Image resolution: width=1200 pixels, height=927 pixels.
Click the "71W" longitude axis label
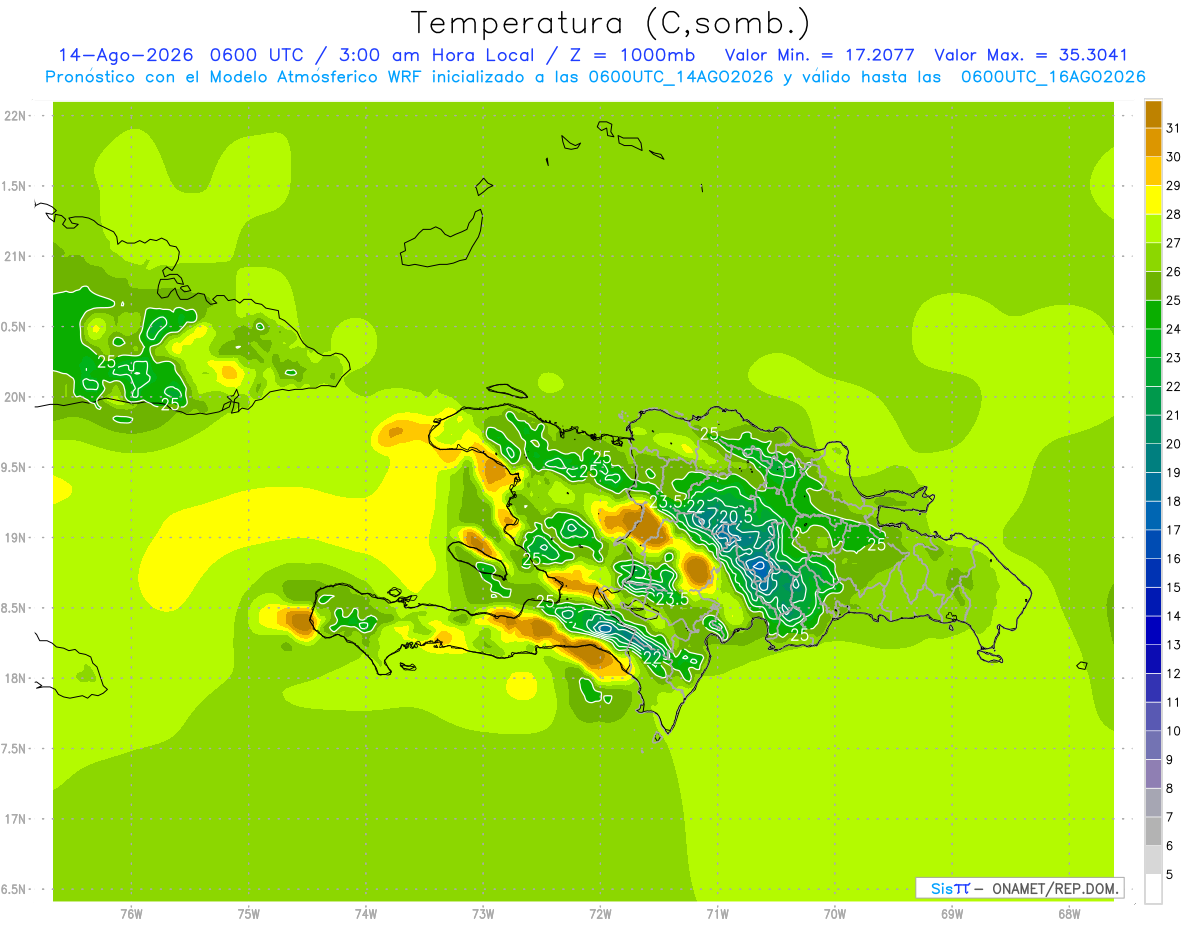[717, 914]
